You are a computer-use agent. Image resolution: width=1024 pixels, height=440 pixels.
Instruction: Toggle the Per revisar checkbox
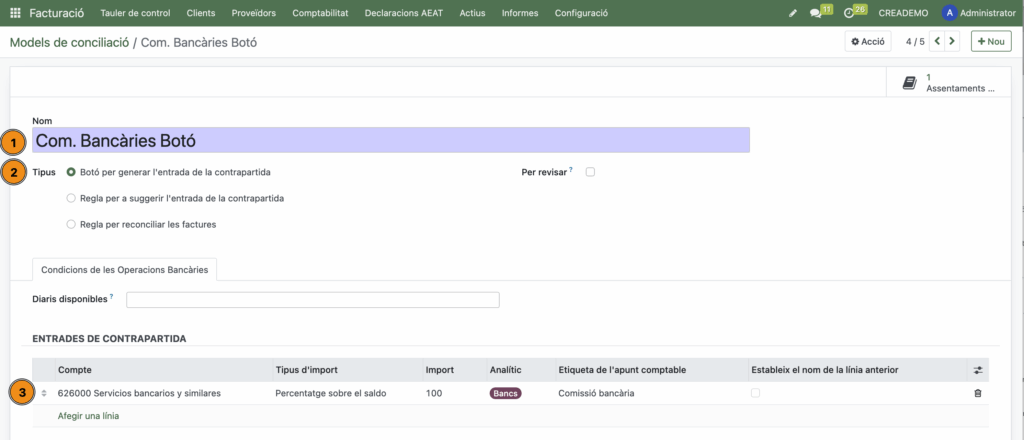click(x=590, y=172)
